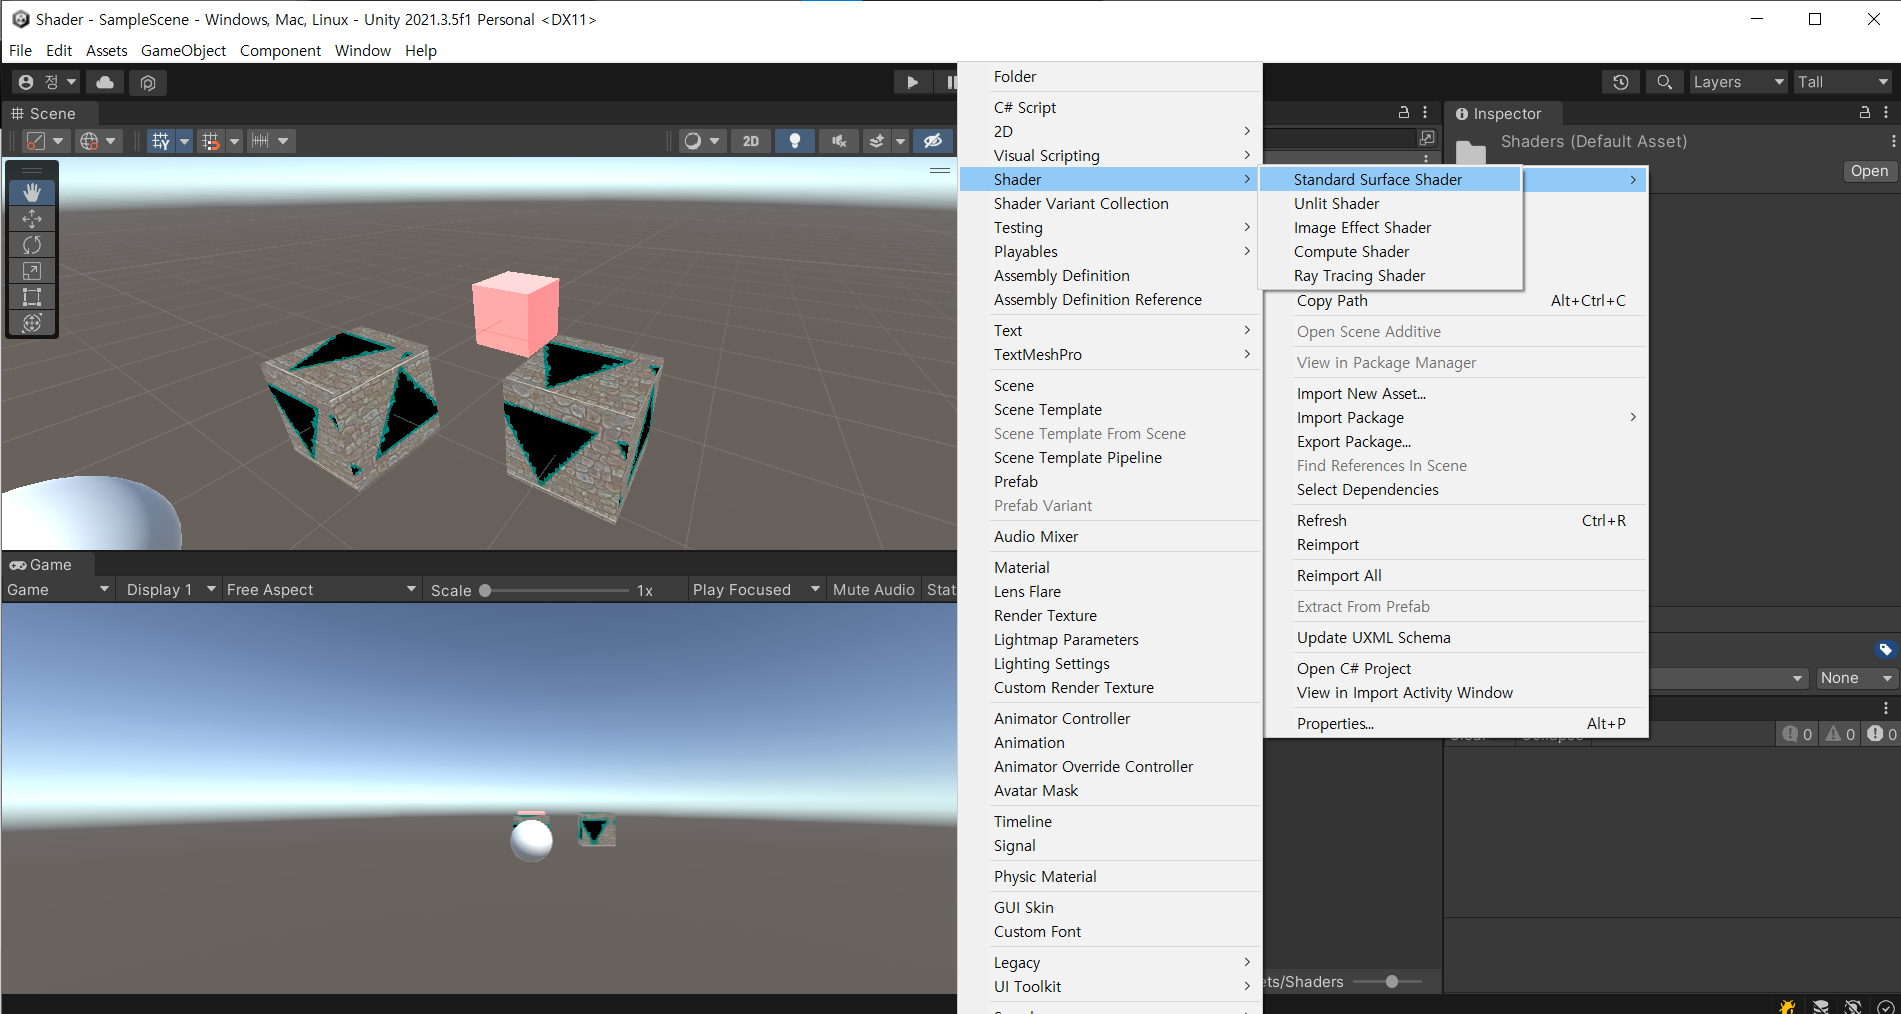Choose Unlit Shader from submenu
This screenshot has width=1901, height=1014.
click(1391, 203)
